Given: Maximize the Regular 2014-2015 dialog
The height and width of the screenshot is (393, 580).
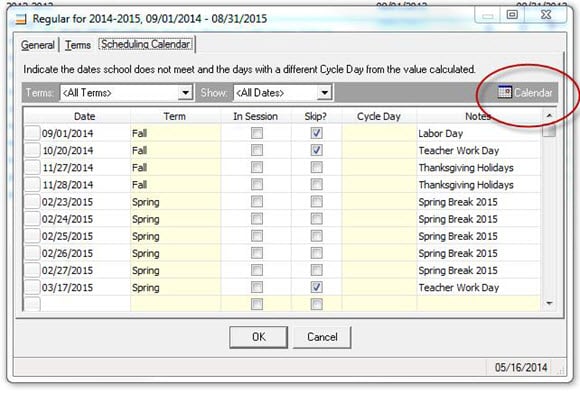Looking at the screenshot, I should pyautogui.click(x=512, y=15).
